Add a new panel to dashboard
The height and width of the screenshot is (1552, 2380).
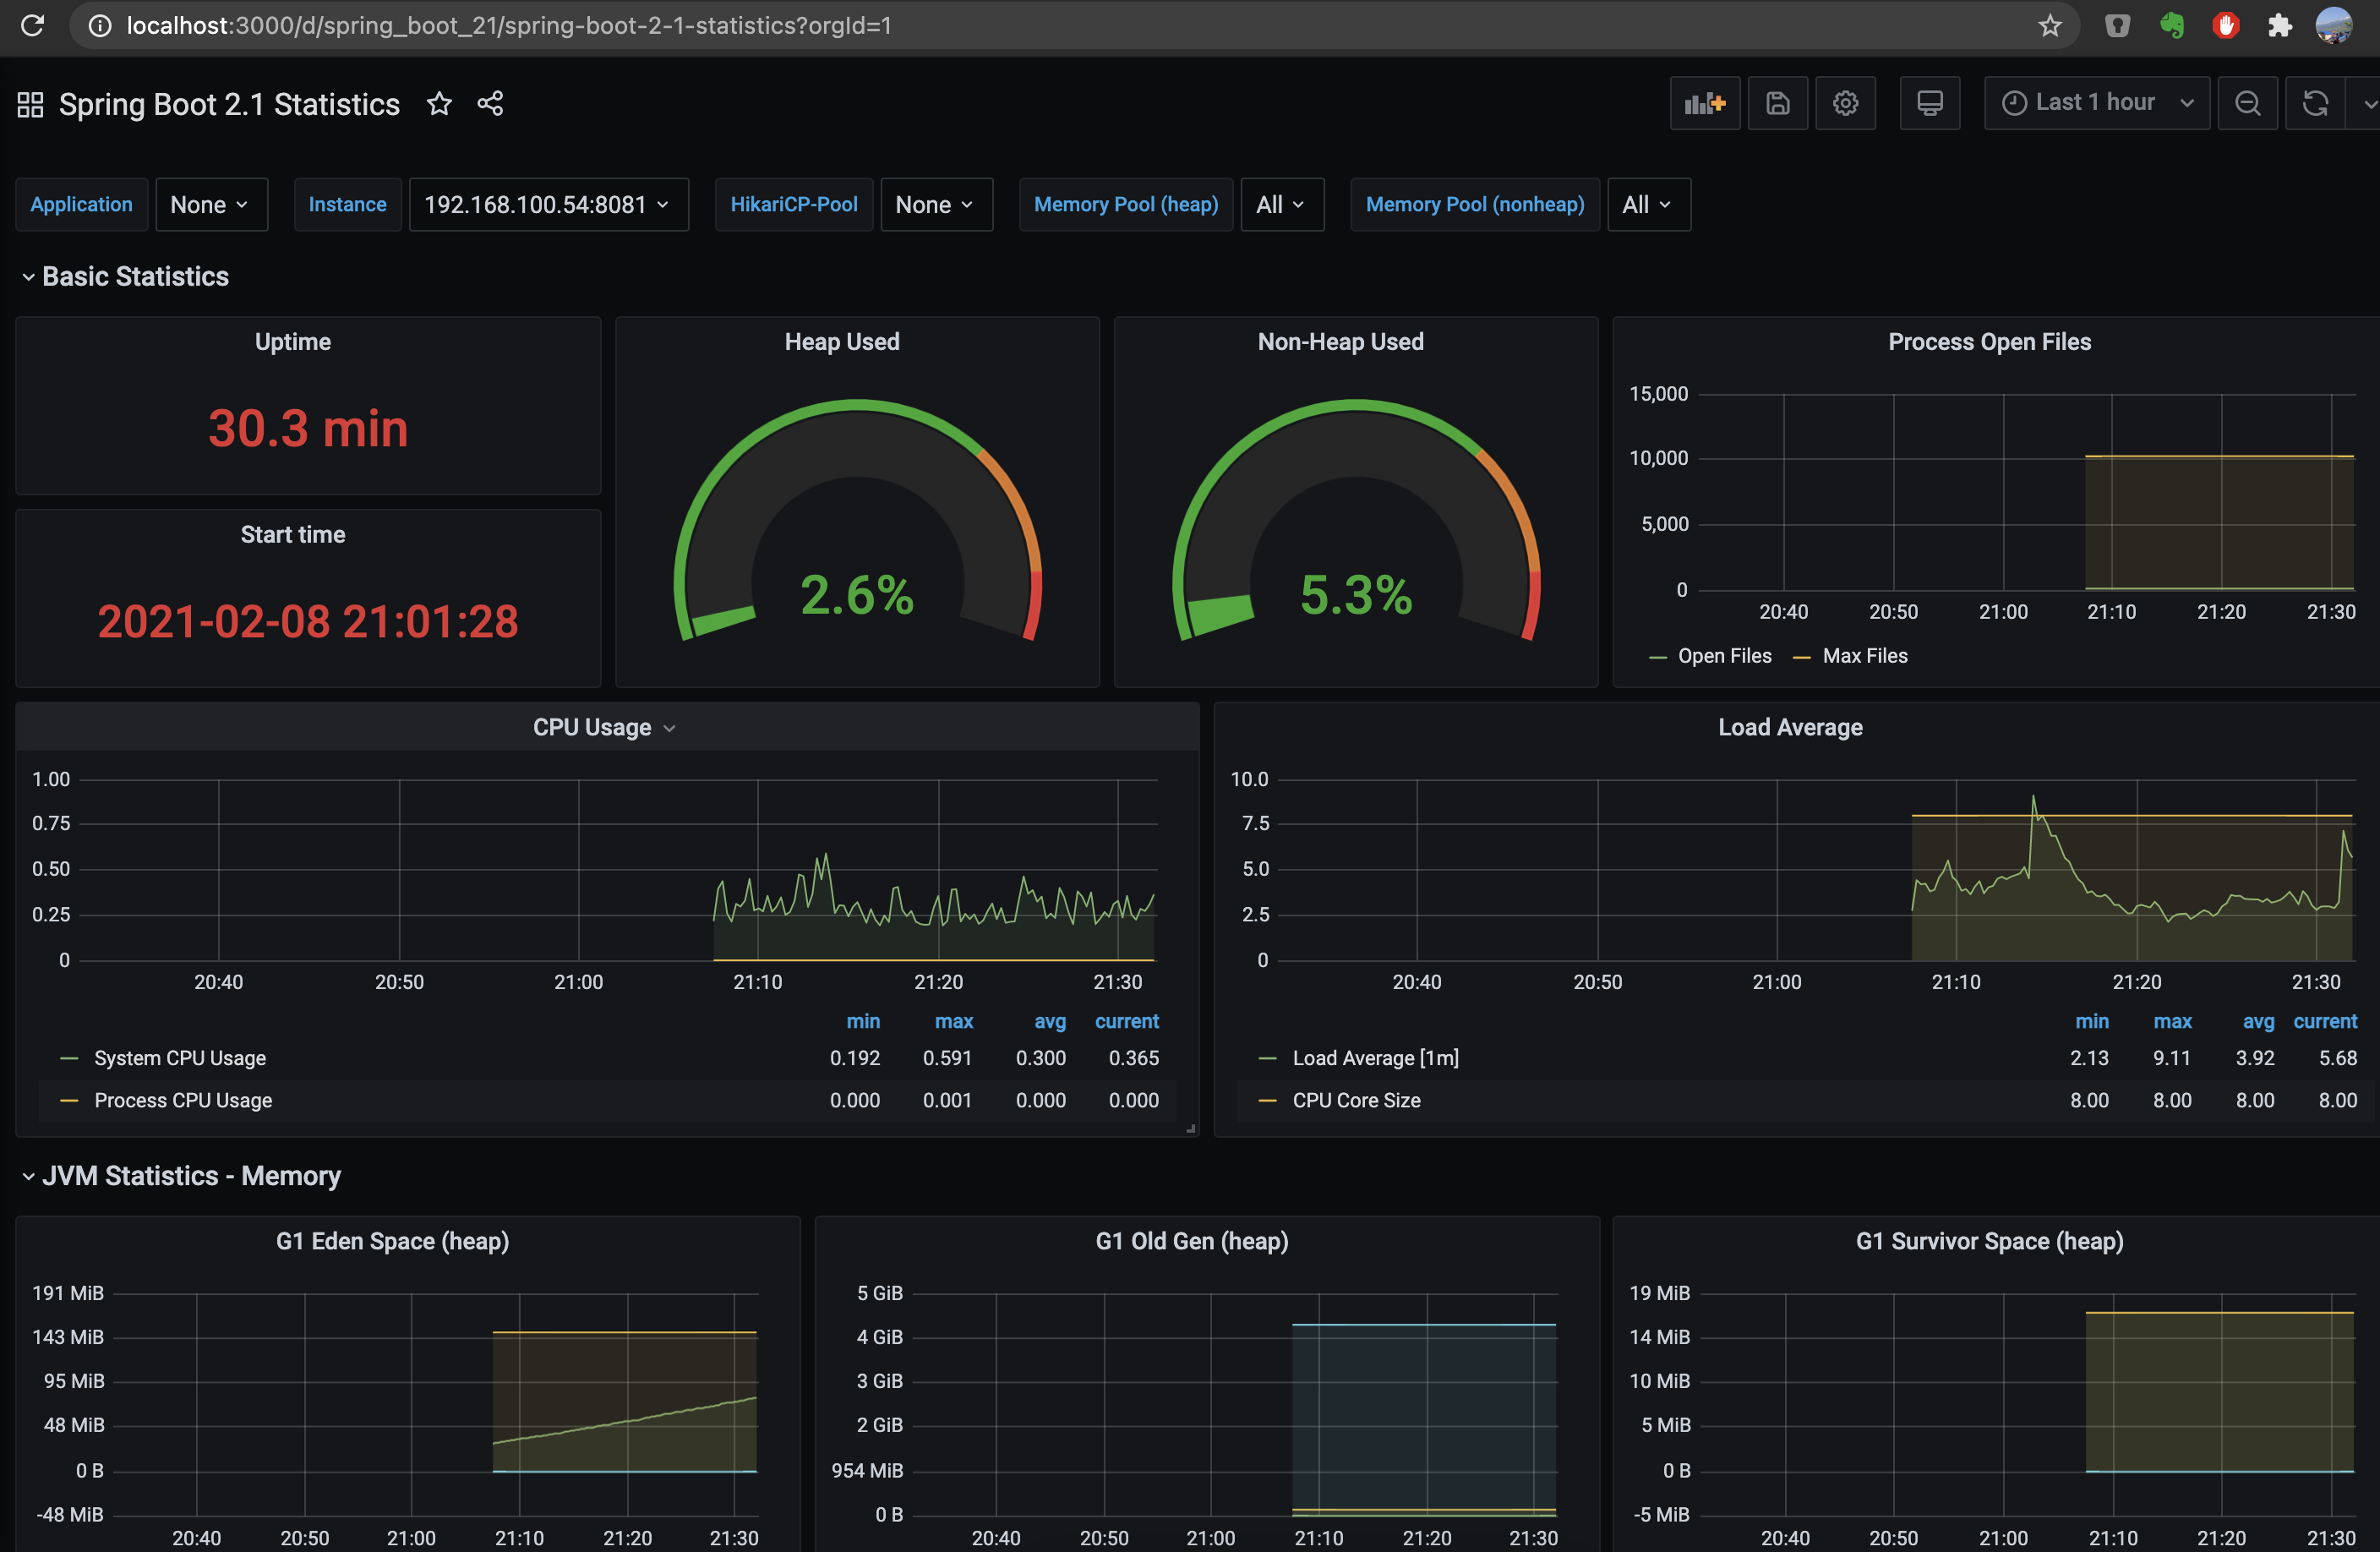1705,103
